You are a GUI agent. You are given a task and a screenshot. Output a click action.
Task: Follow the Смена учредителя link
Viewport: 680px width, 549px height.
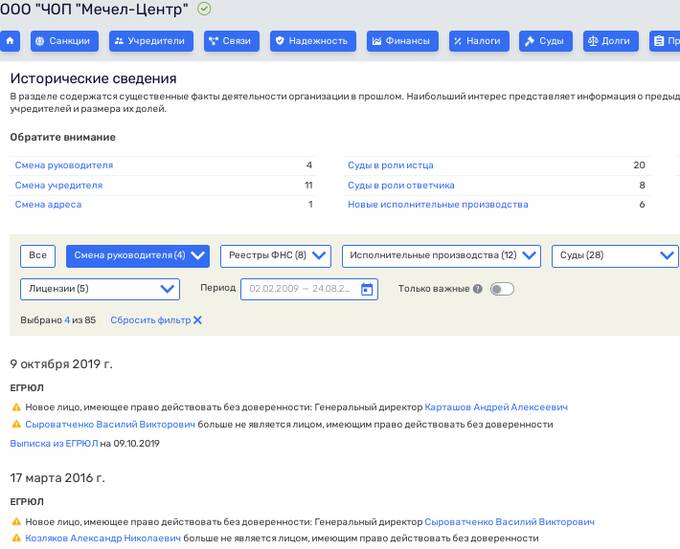tap(59, 185)
